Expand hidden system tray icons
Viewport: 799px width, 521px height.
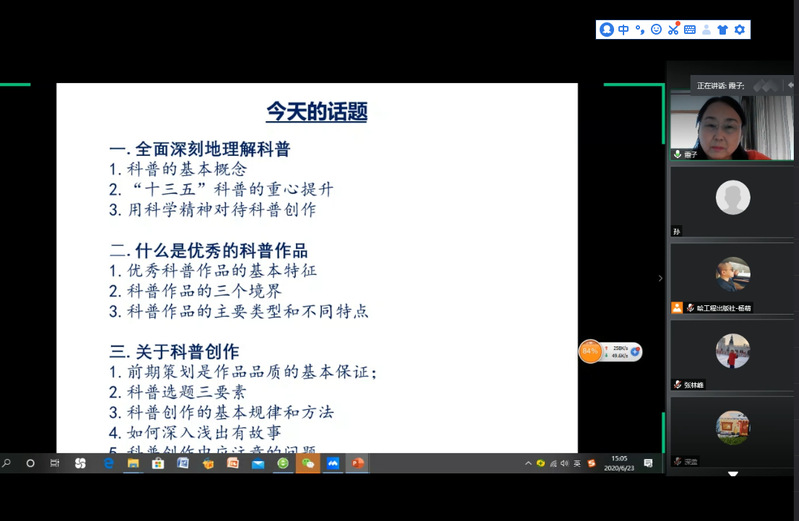528,464
